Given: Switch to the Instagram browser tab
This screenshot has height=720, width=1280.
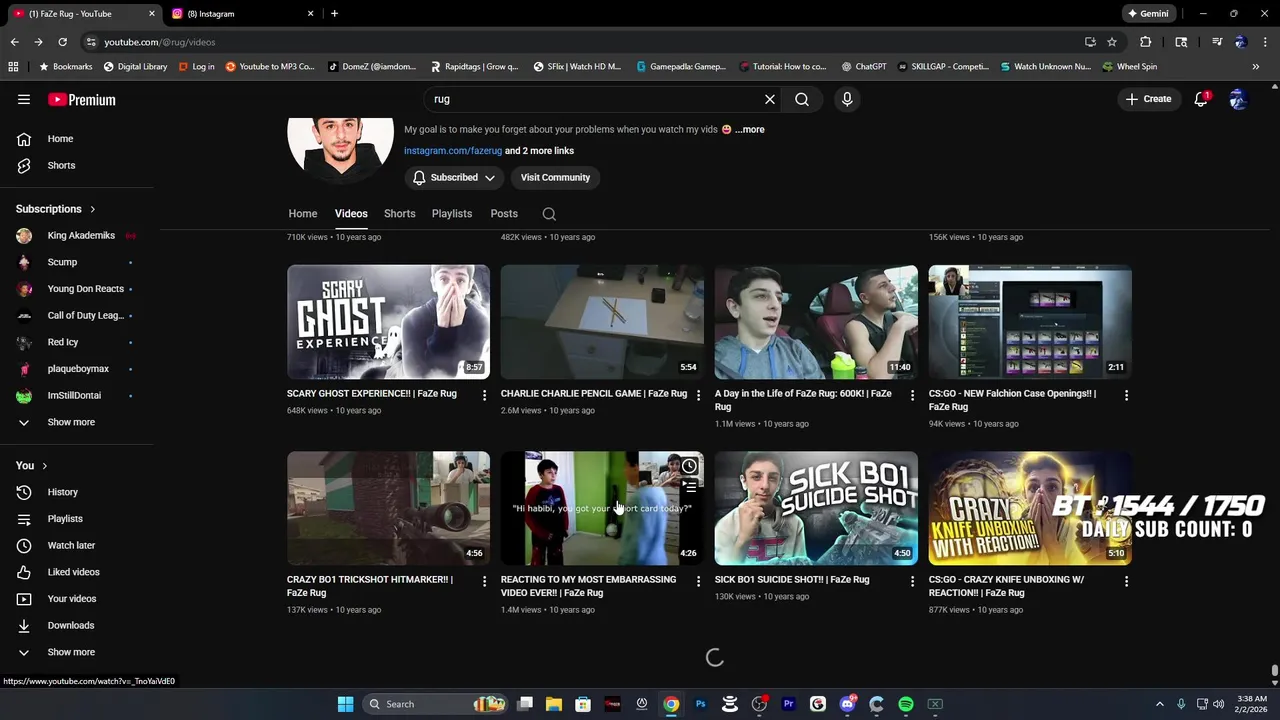Looking at the screenshot, I should click(x=240, y=14).
